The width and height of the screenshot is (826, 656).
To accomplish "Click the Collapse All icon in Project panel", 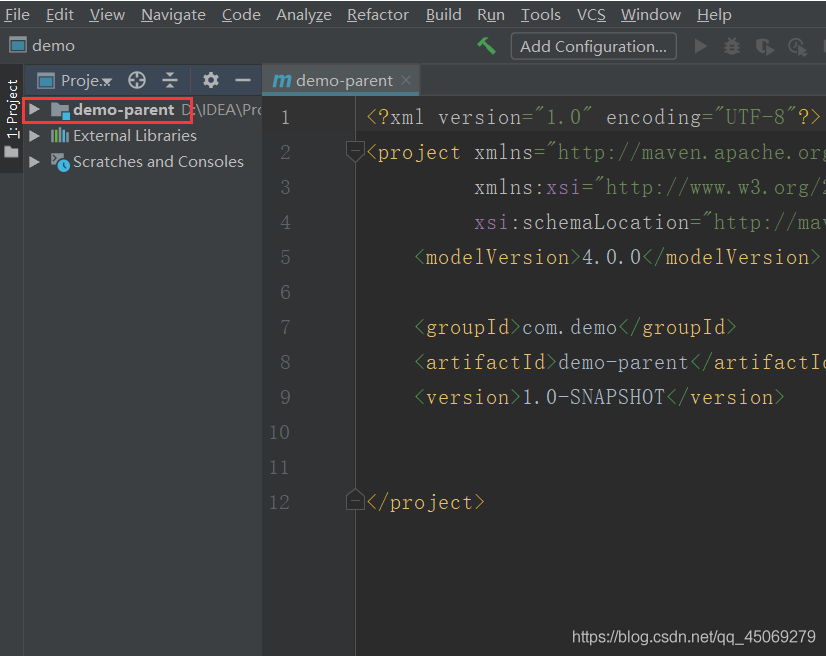I will [169, 81].
